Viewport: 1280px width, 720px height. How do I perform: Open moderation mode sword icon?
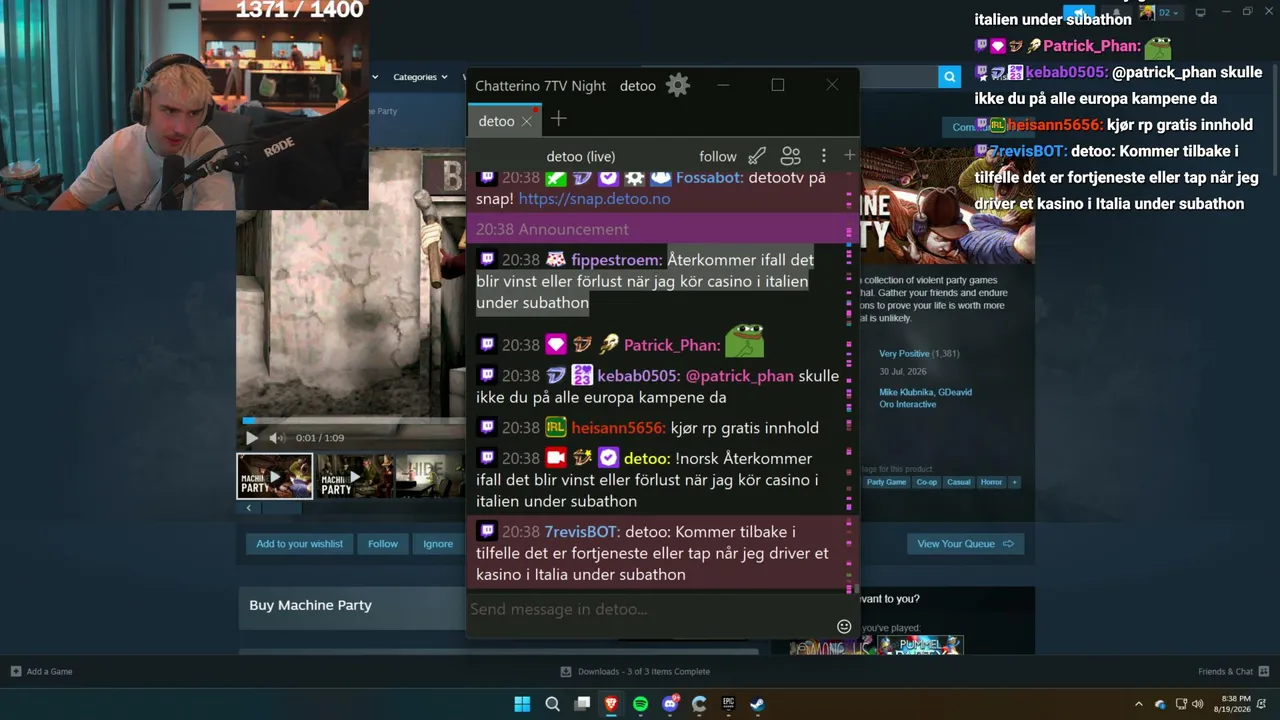[x=757, y=156]
